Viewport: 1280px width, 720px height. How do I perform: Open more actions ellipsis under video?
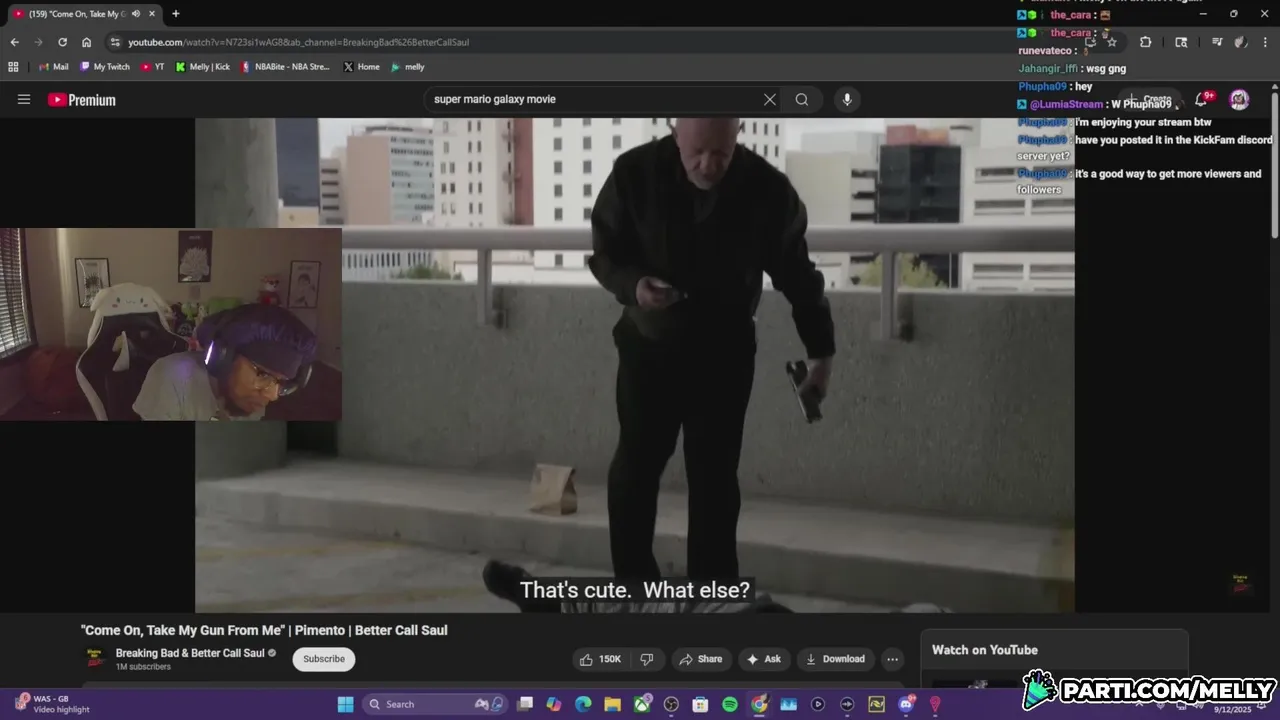click(x=892, y=659)
